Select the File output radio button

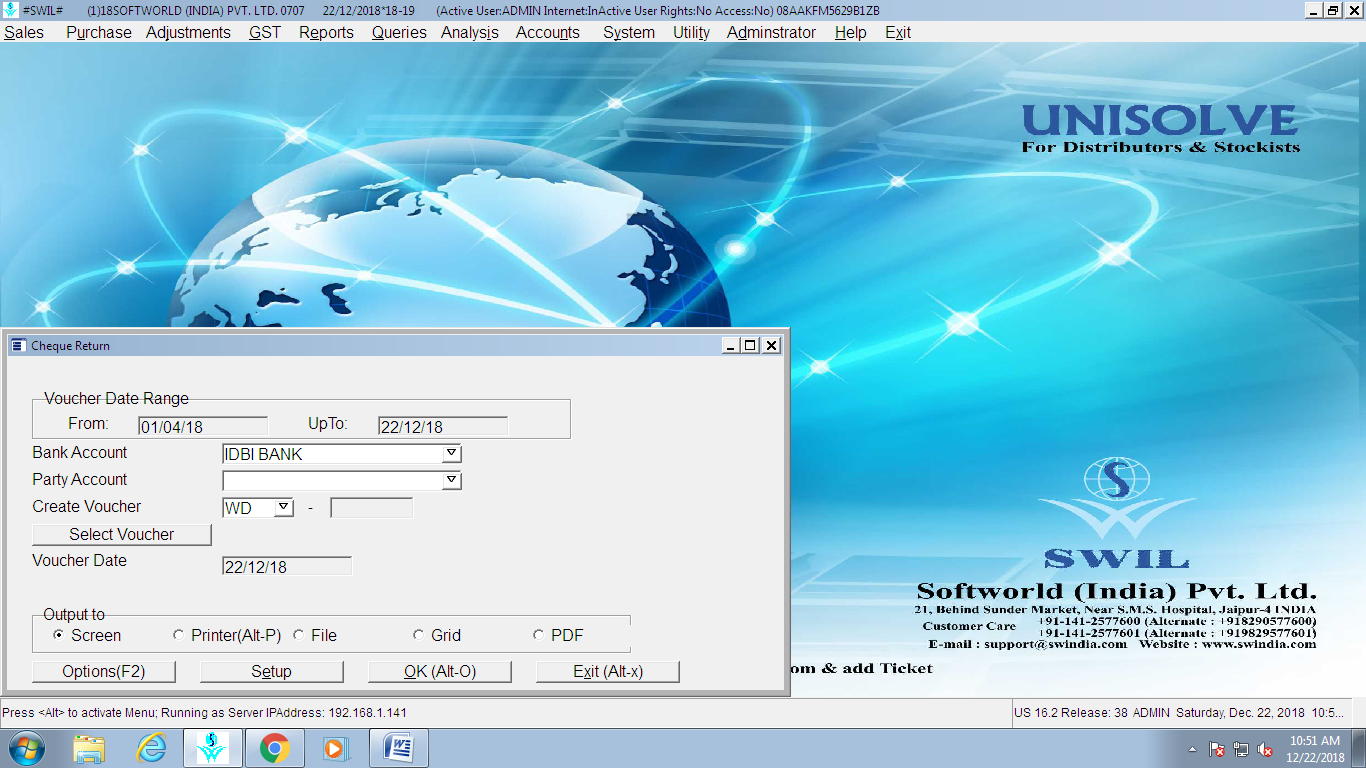point(299,635)
